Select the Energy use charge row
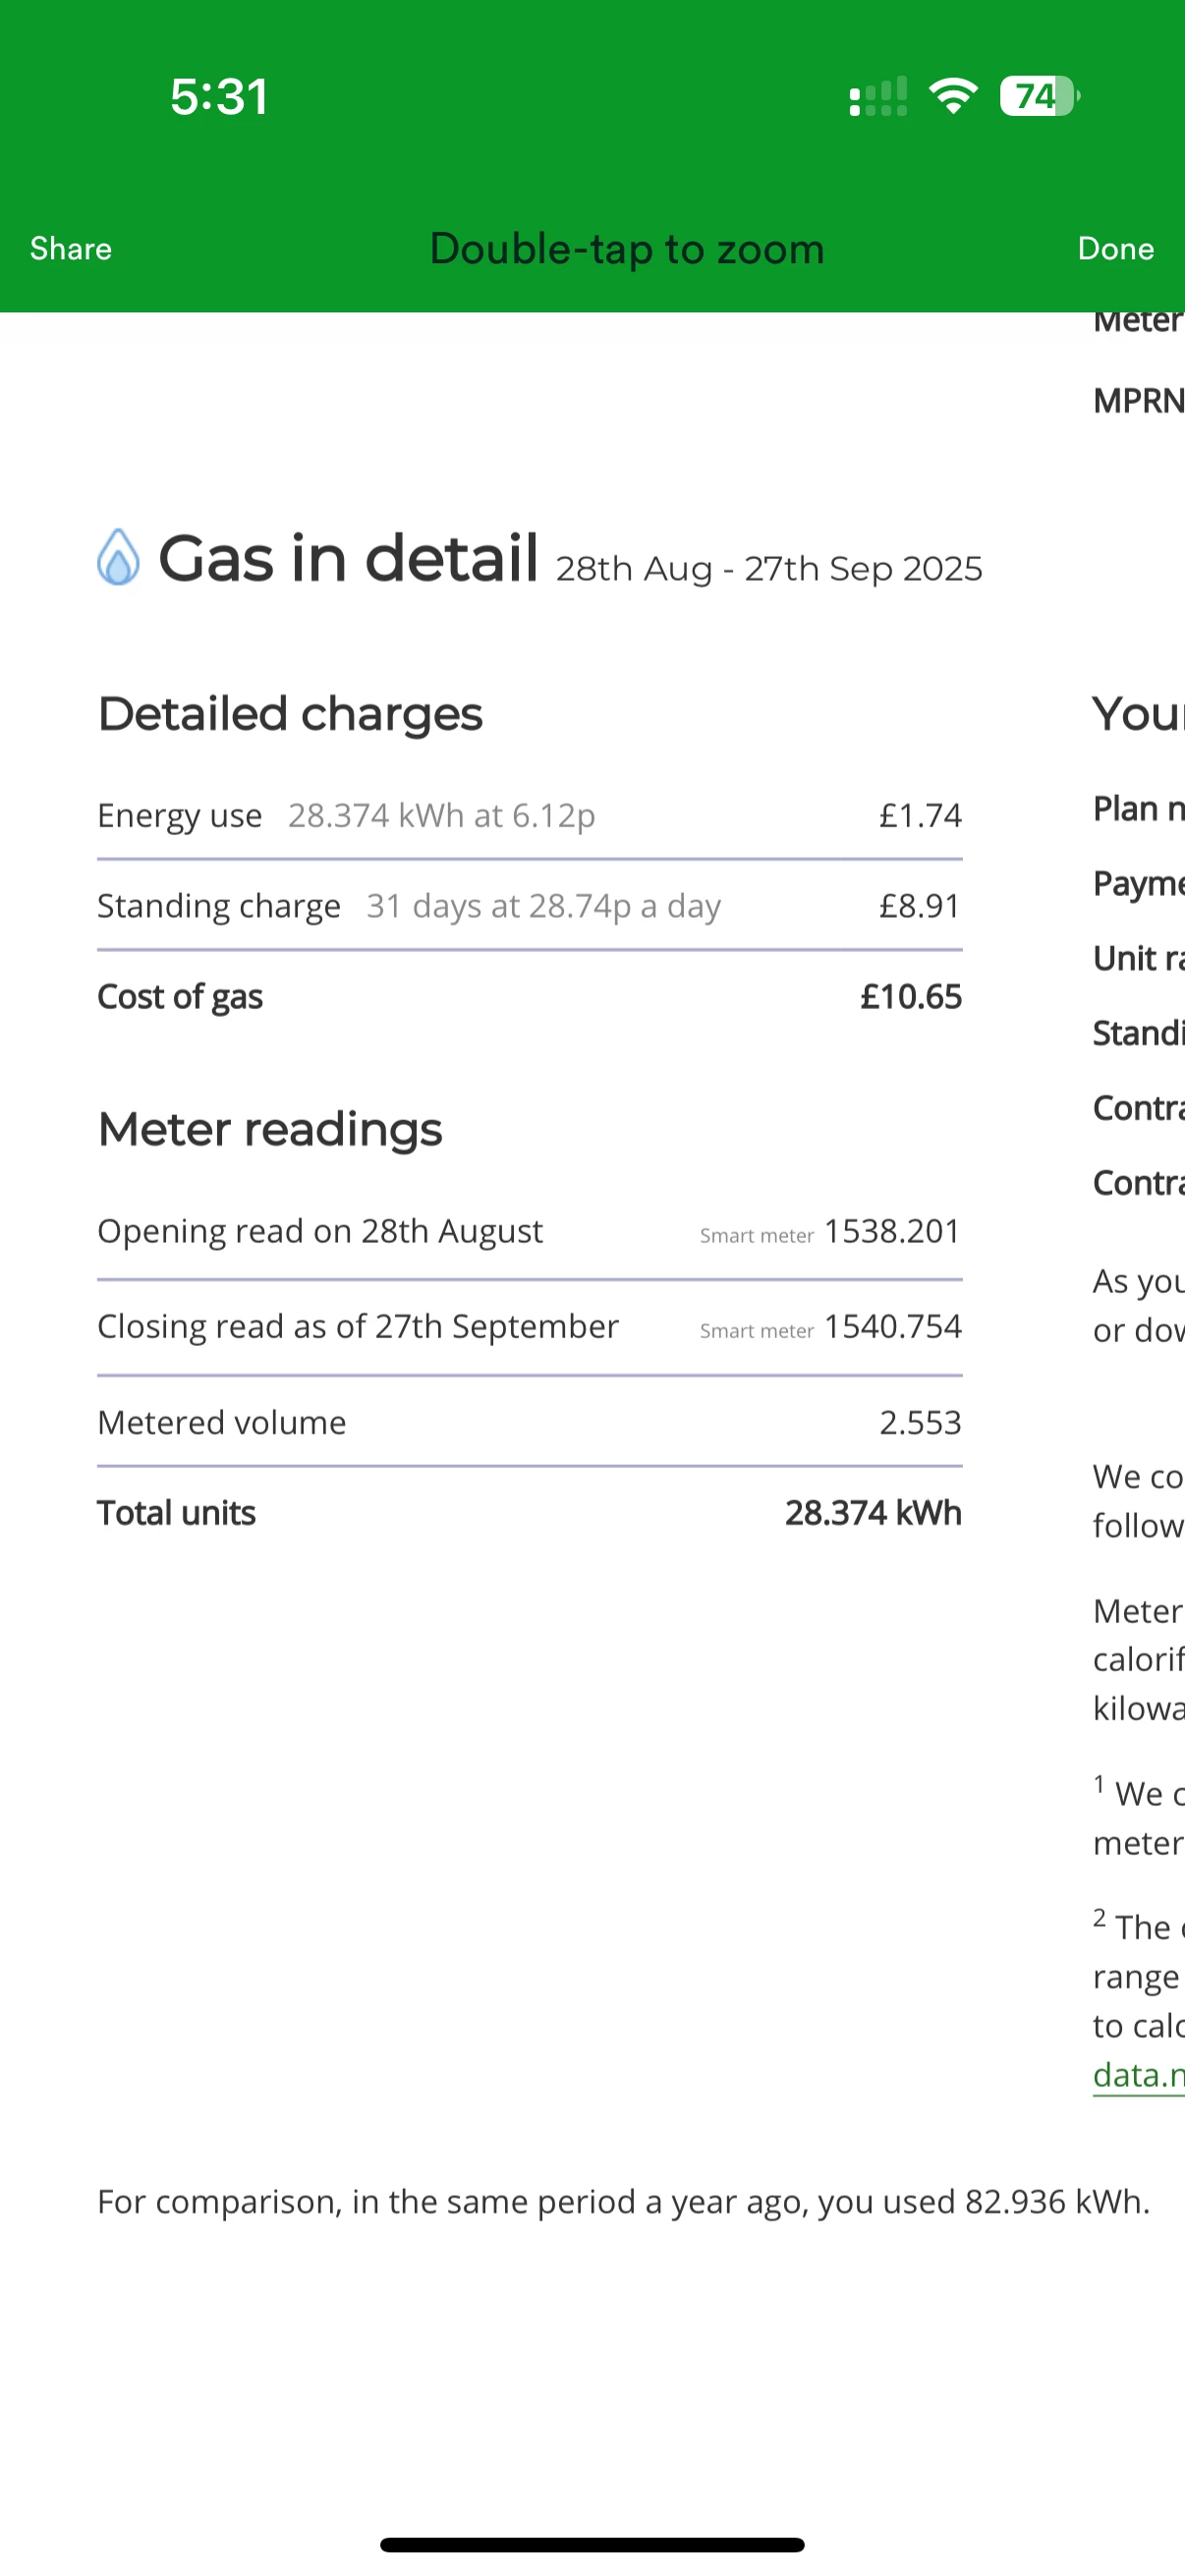 (x=529, y=816)
